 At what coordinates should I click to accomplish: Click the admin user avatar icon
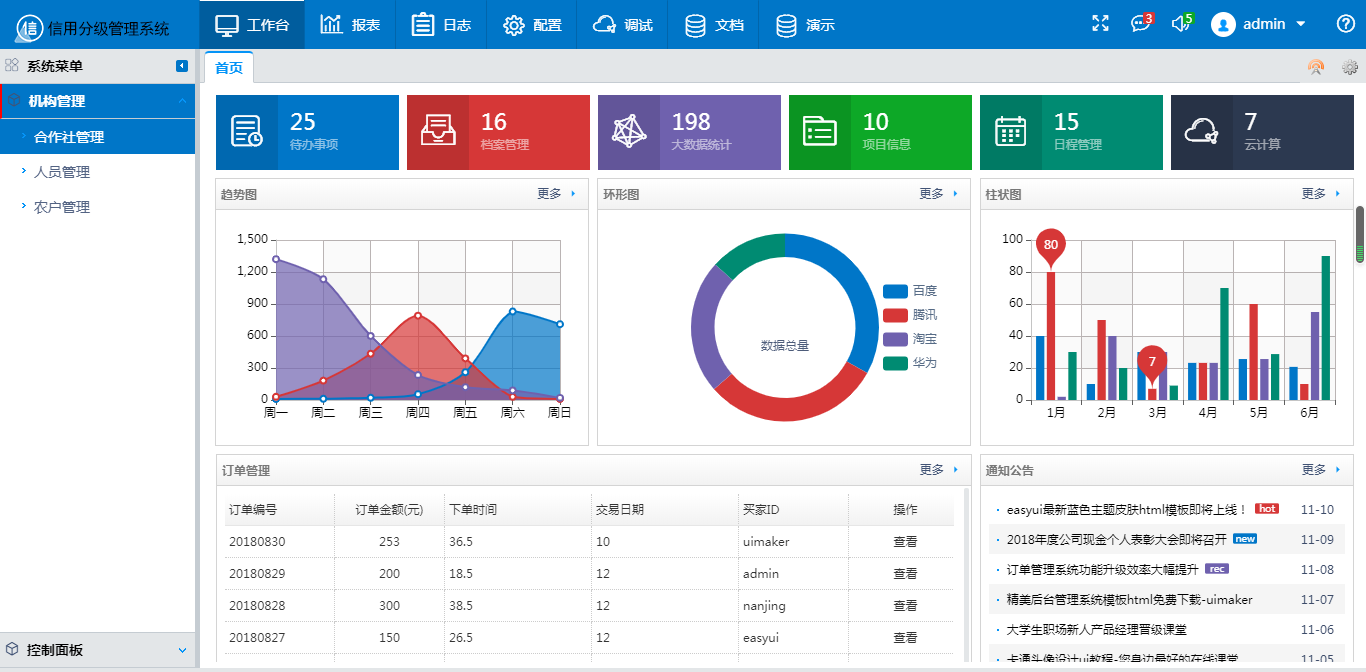[1223, 25]
